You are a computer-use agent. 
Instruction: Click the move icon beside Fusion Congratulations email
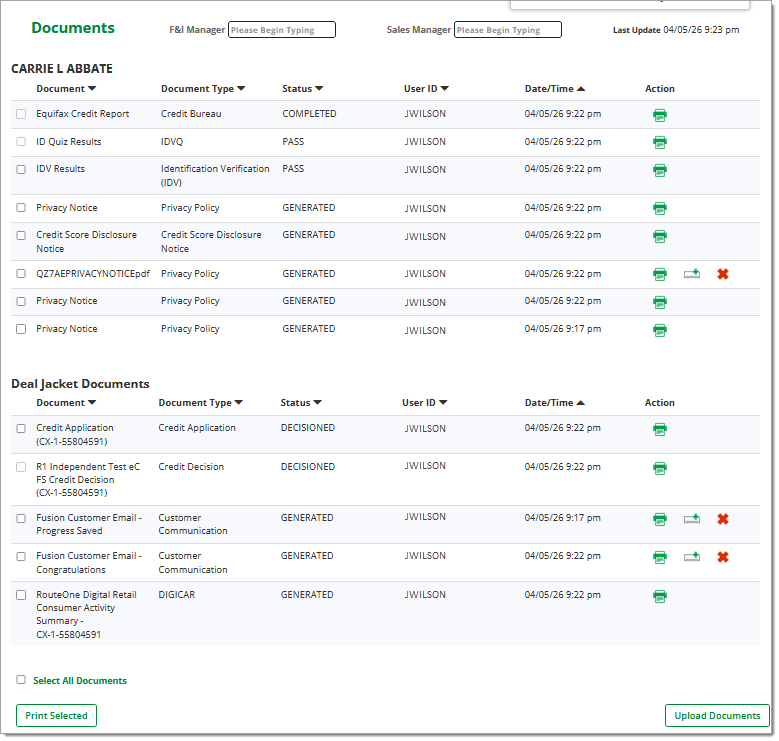[692, 557]
